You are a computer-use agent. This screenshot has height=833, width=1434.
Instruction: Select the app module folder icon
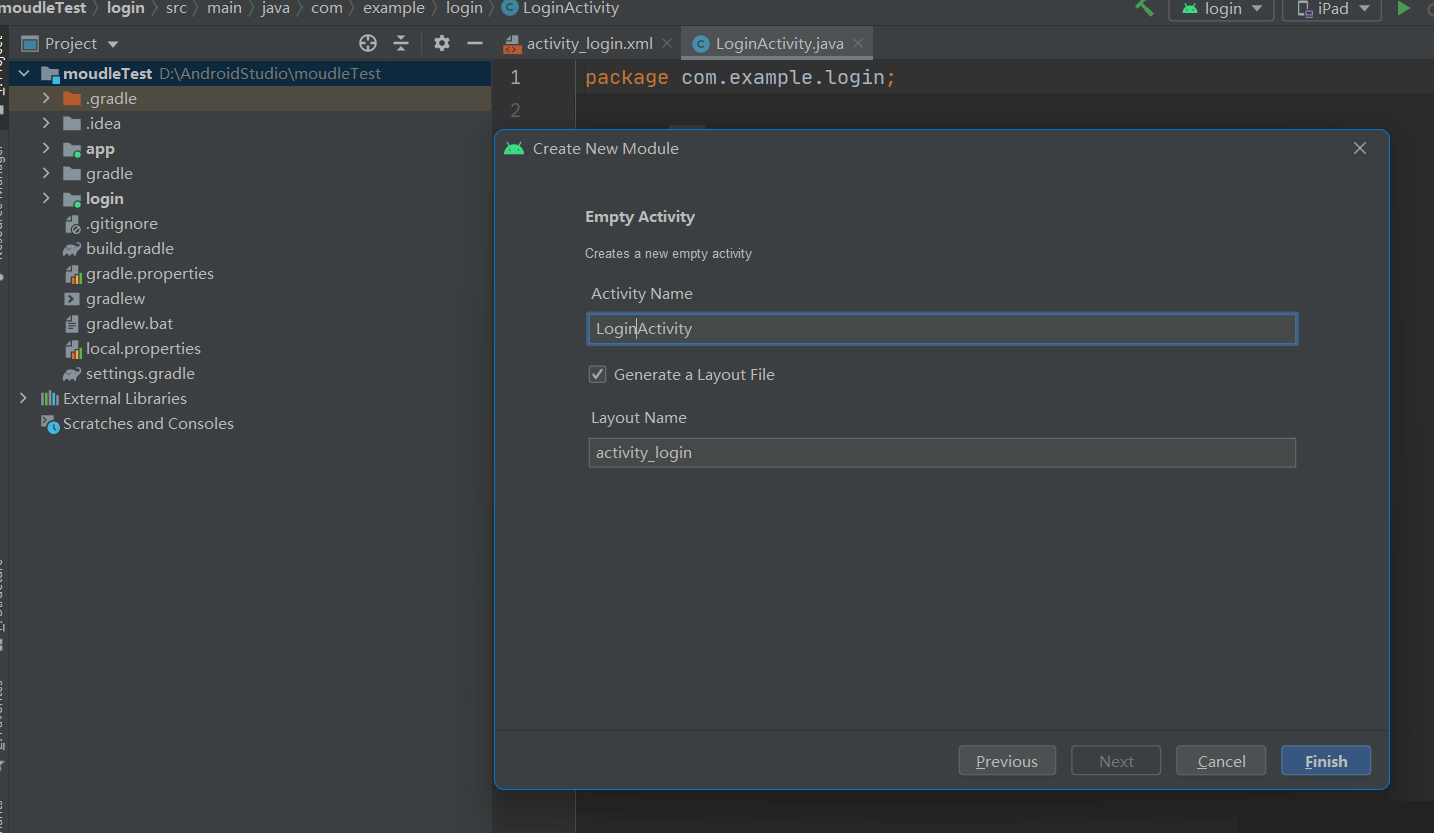71,149
